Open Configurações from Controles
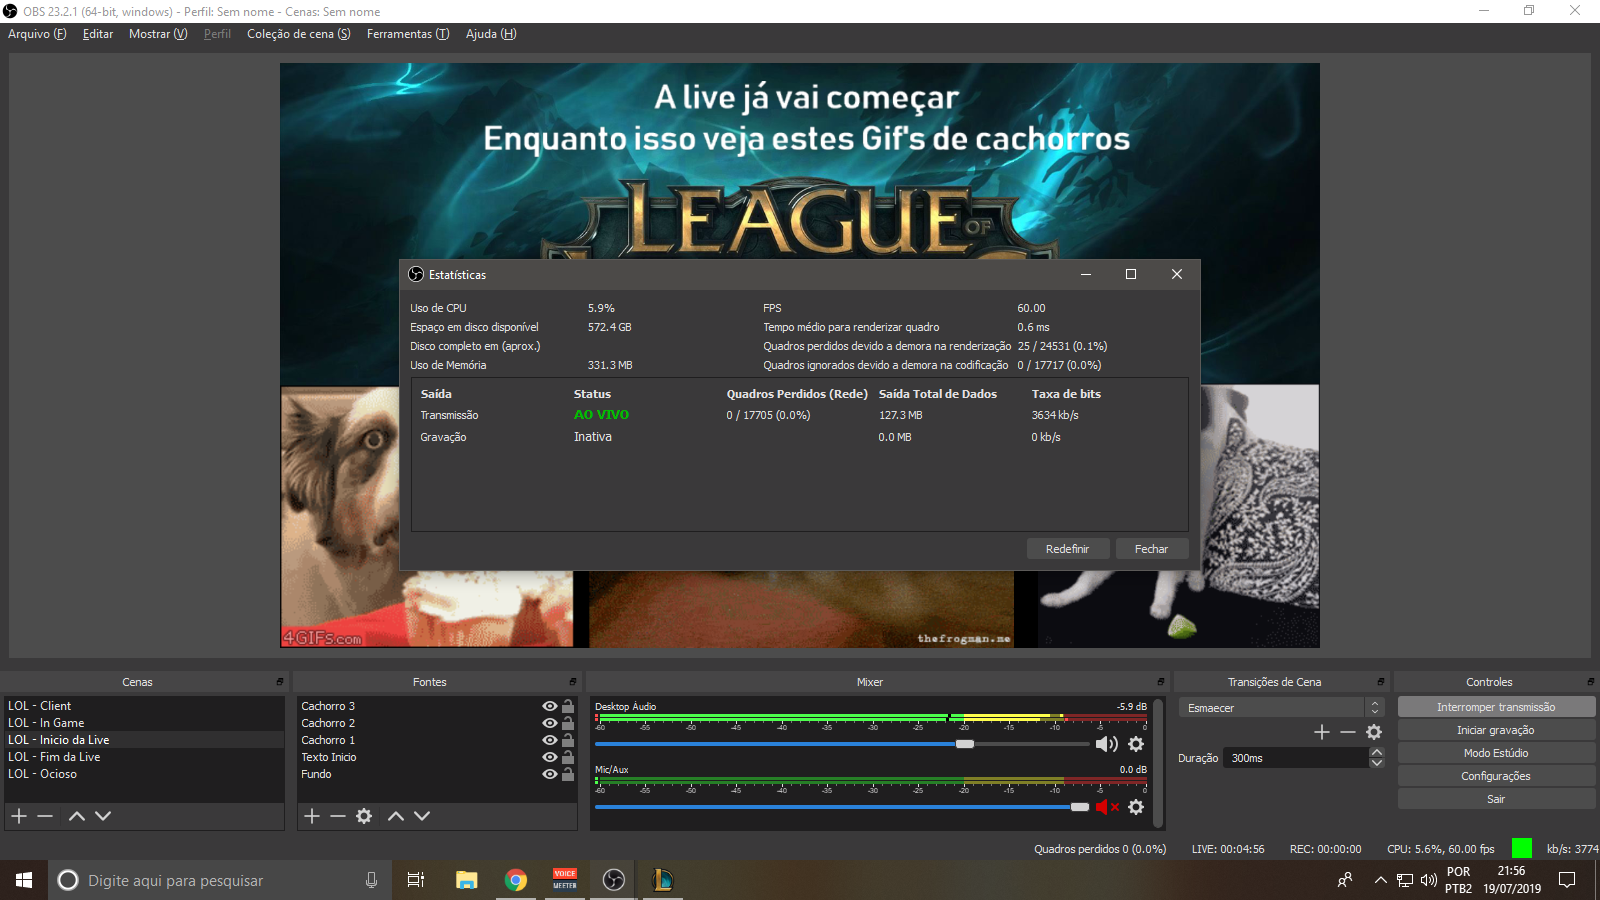Screen dimensions: 1600x900 [1496, 776]
